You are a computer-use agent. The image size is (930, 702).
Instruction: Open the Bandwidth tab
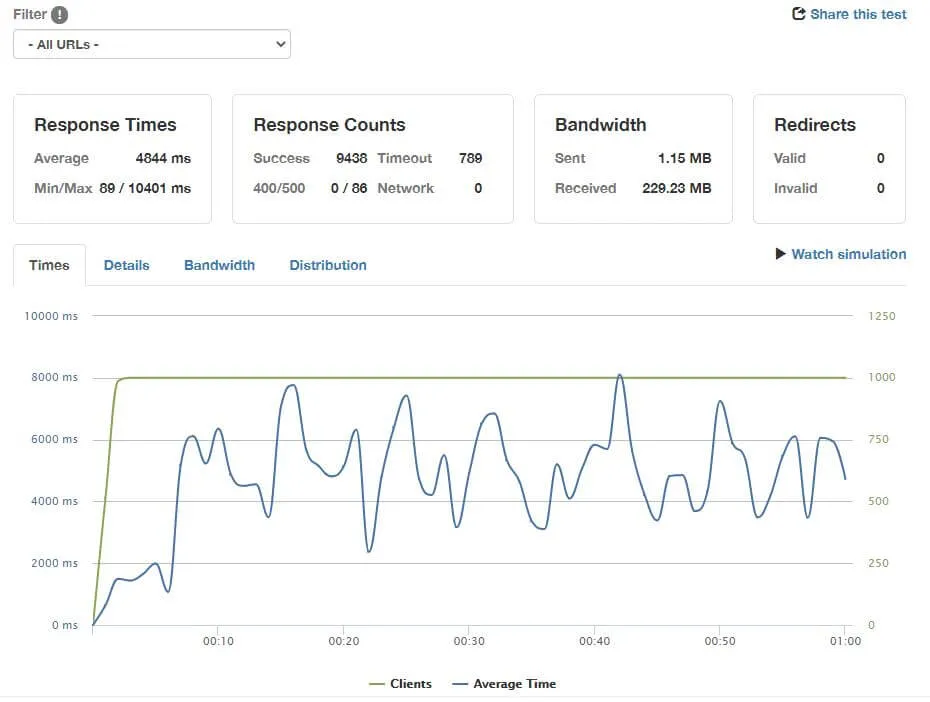pyautogui.click(x=219, y=265)
